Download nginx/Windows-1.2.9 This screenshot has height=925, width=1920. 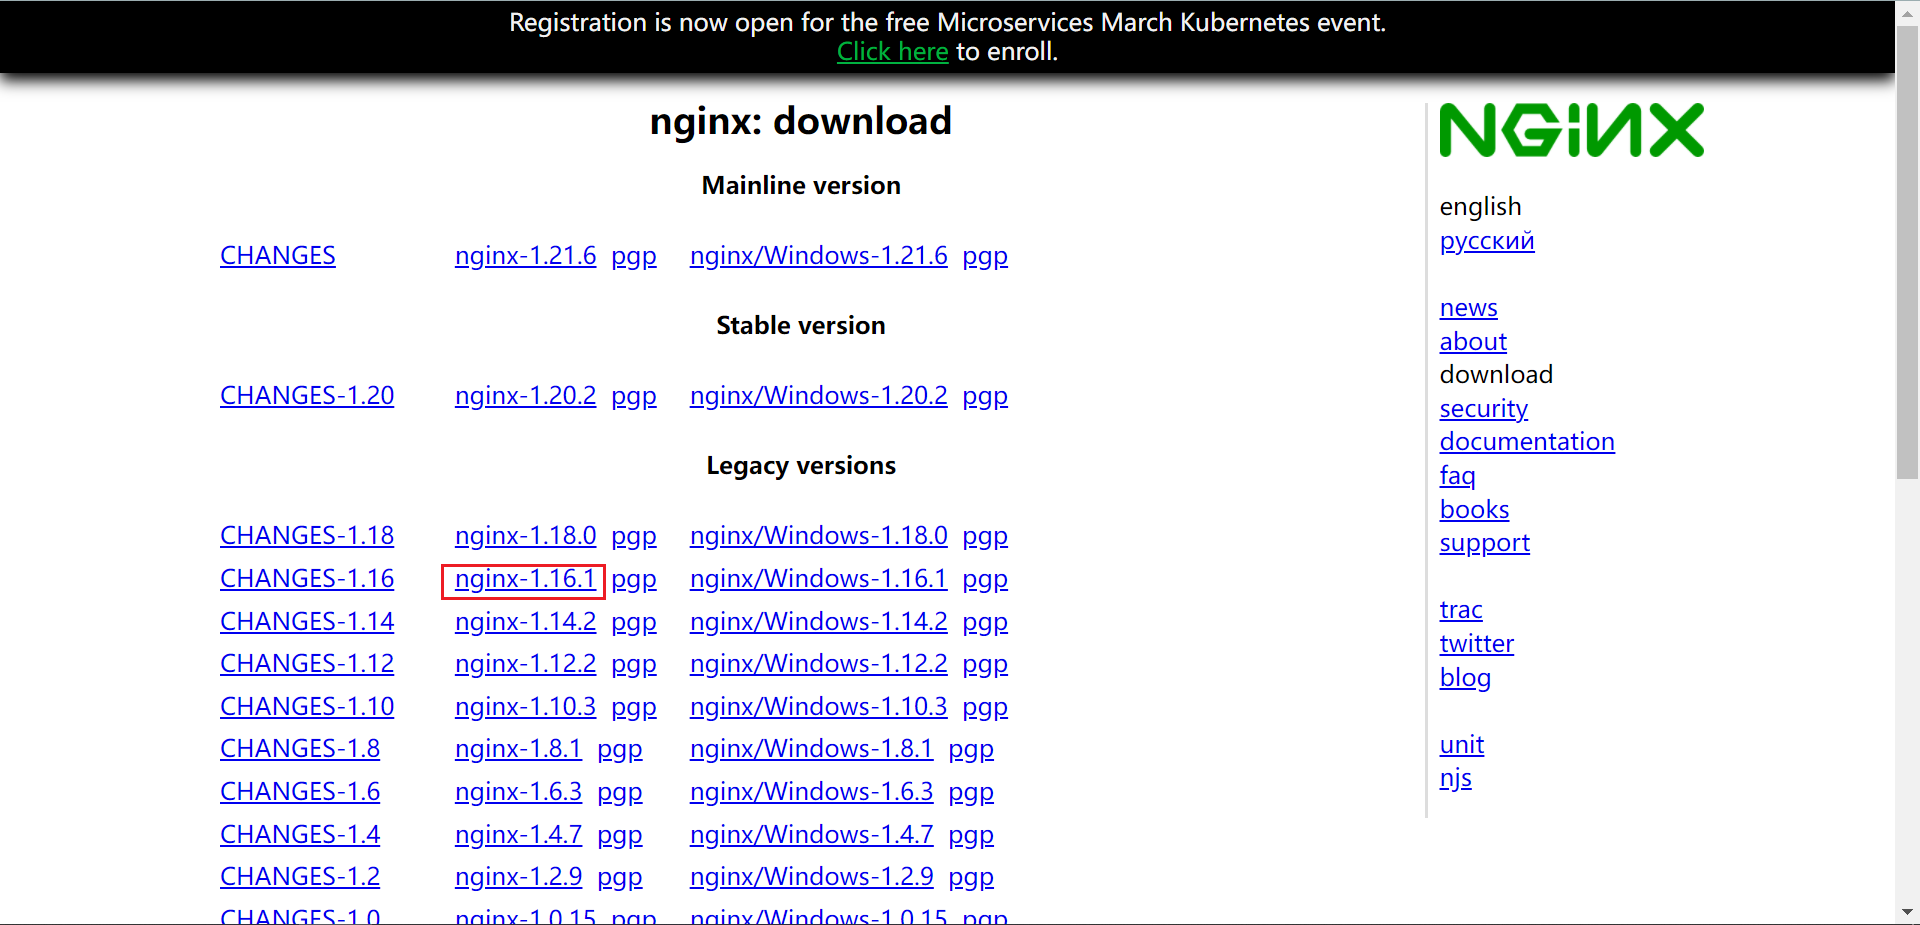point(811,876)
